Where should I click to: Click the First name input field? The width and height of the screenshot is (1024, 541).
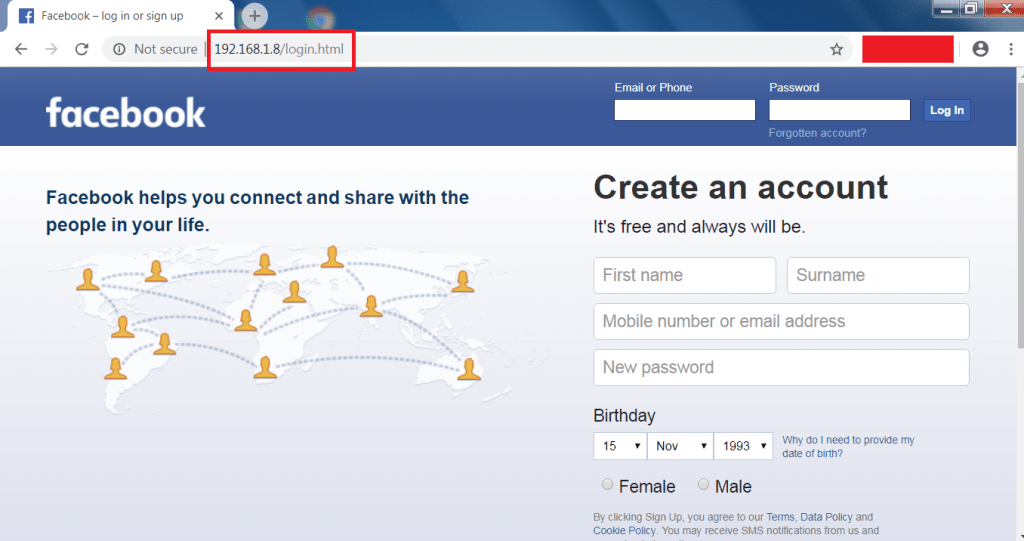pos(684,275)
